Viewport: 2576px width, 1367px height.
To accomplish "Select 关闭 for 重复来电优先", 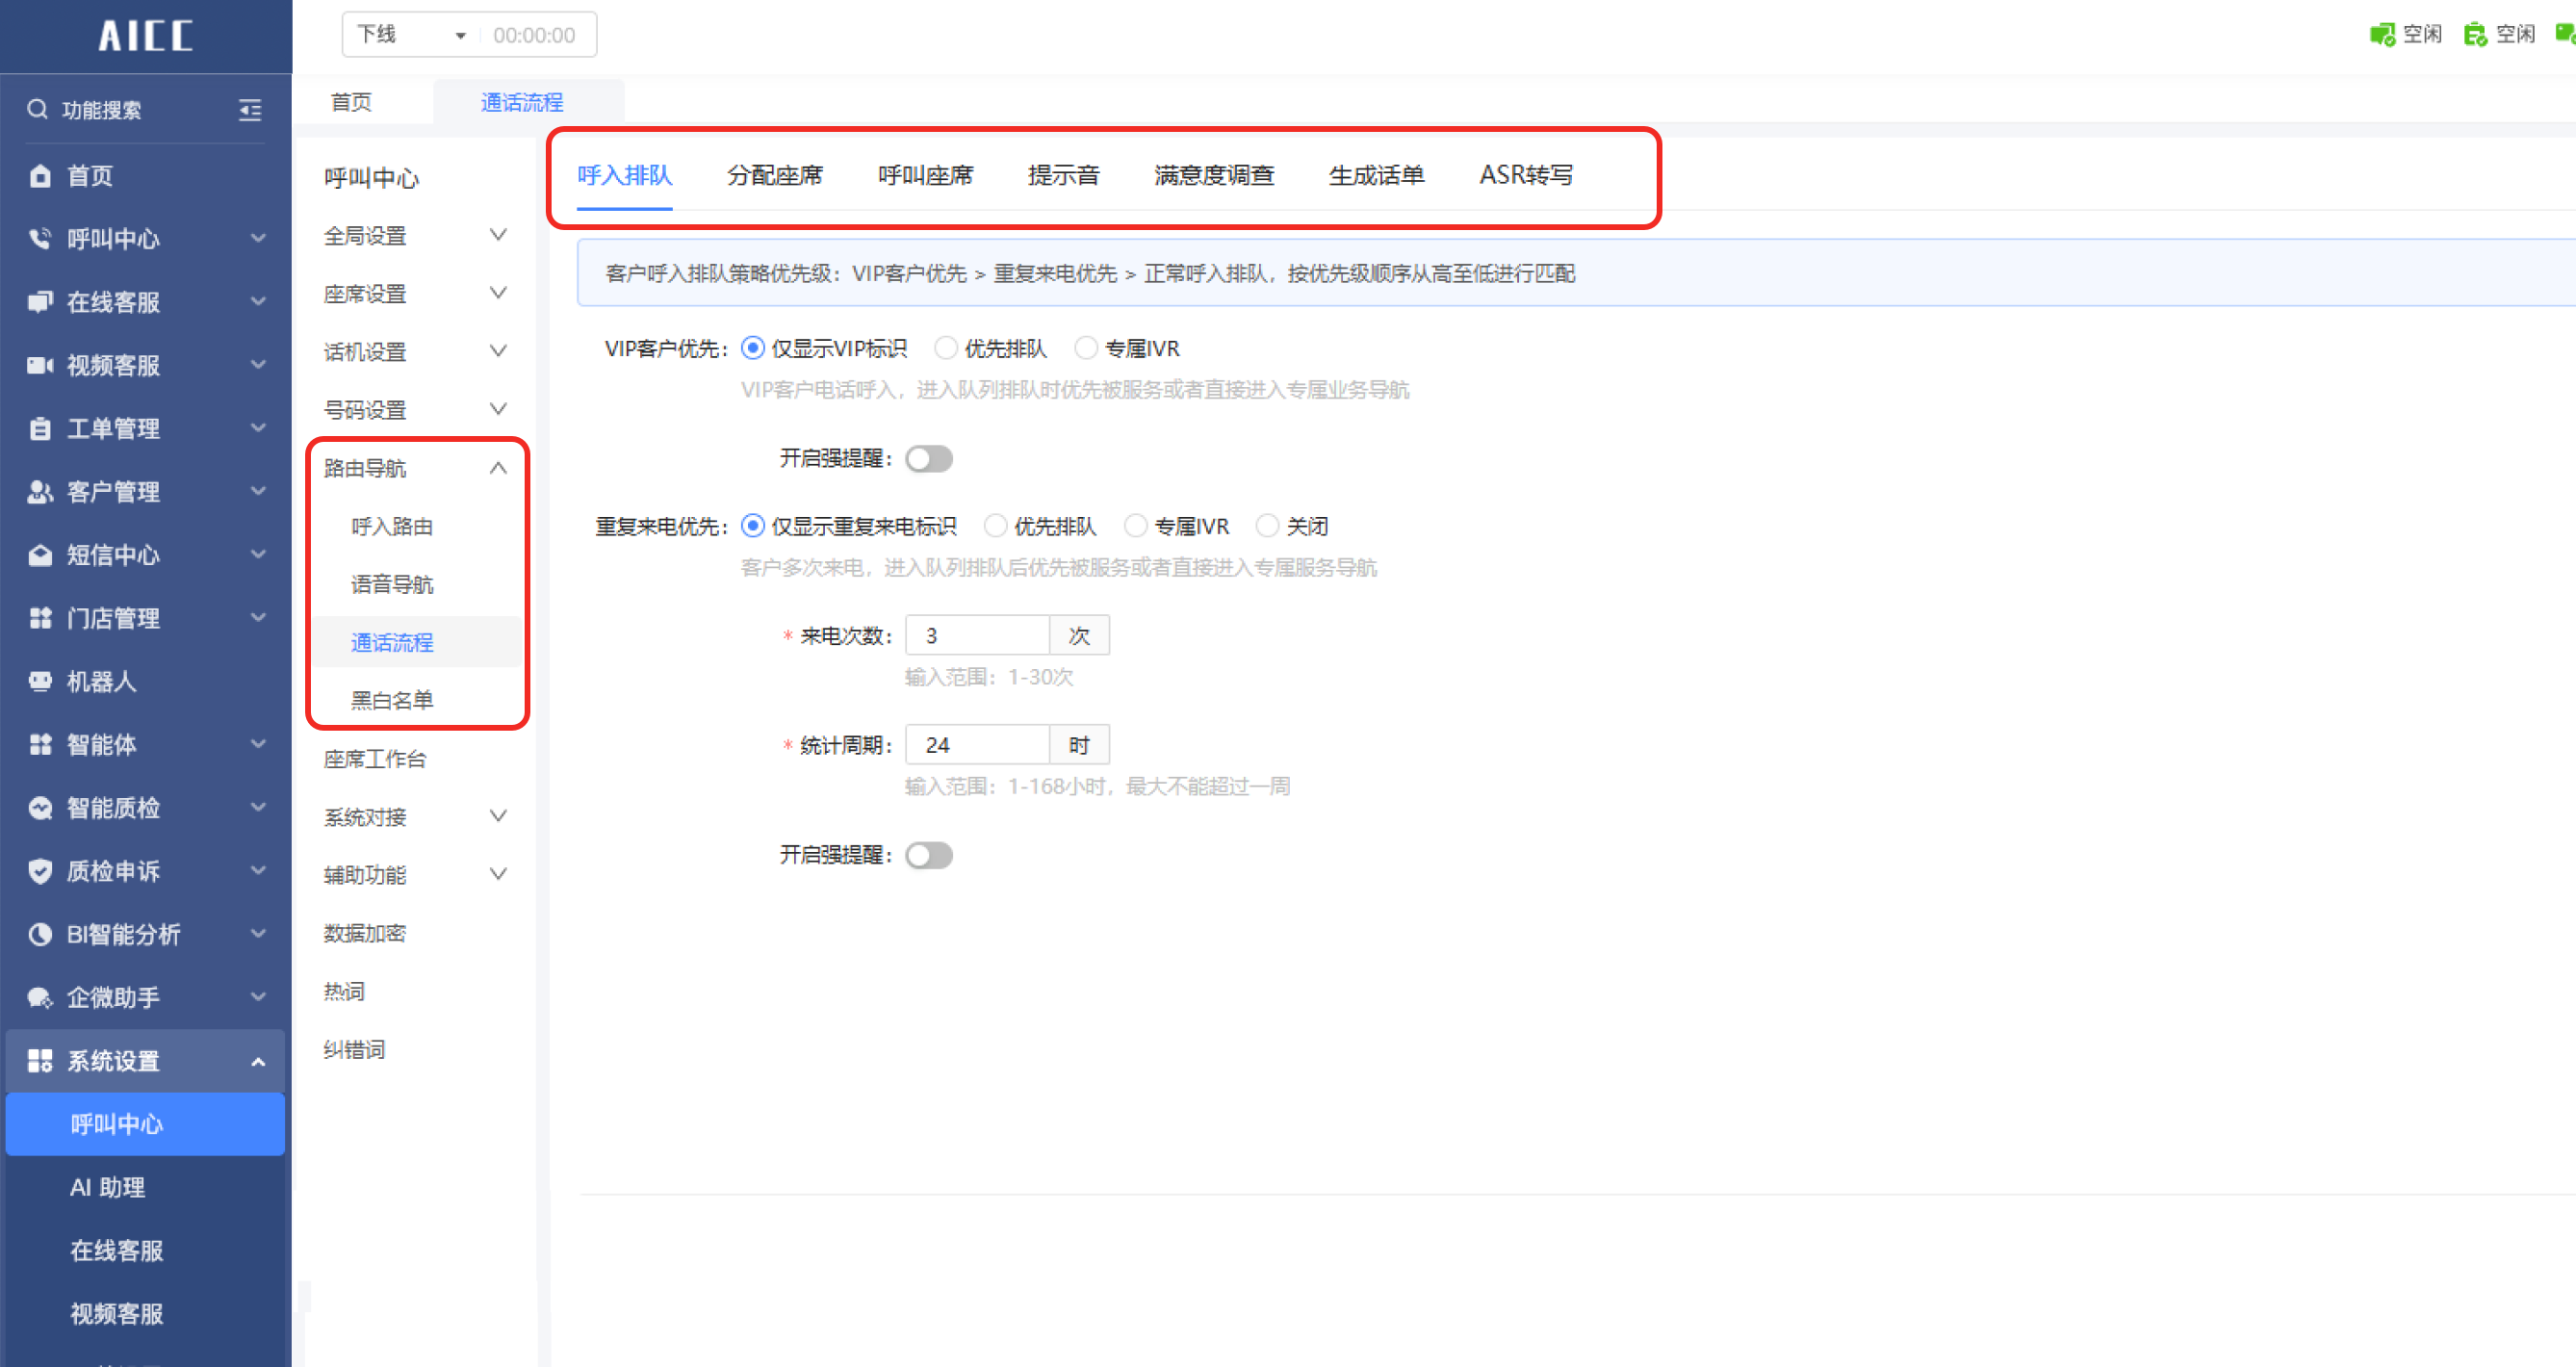I will (1267, 526).
